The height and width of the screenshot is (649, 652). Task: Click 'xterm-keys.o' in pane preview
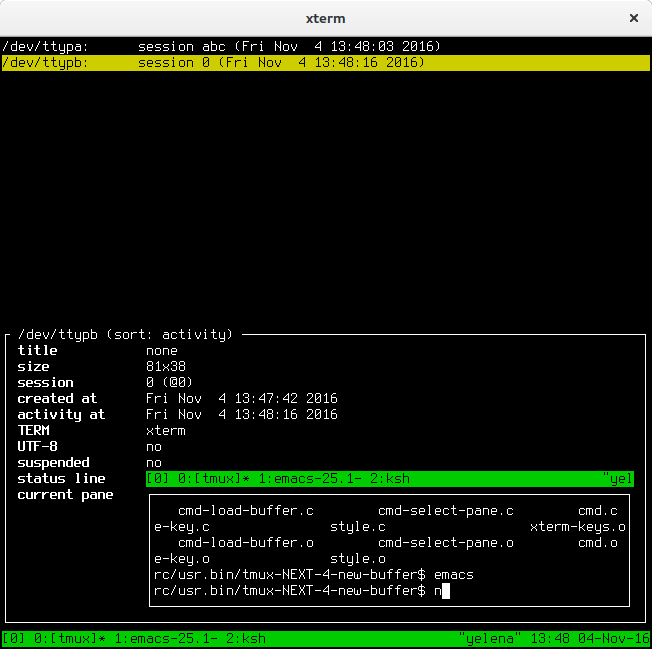[x=578, y=526]
